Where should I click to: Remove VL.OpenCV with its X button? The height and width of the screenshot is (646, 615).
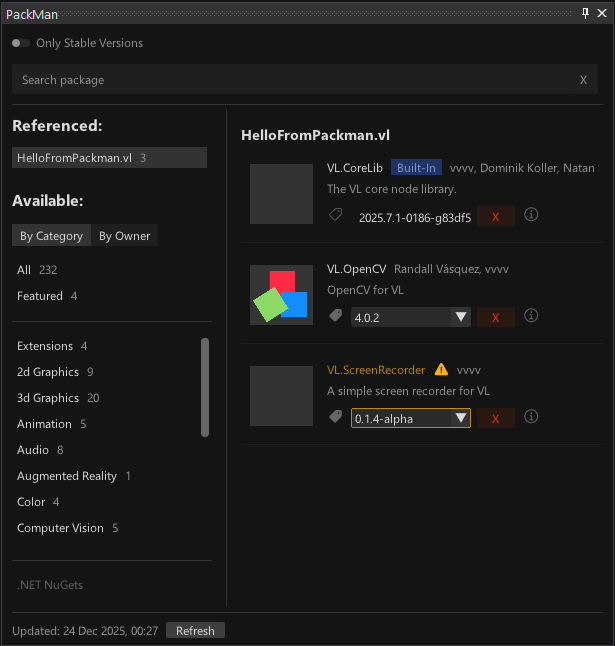(496, 317)
